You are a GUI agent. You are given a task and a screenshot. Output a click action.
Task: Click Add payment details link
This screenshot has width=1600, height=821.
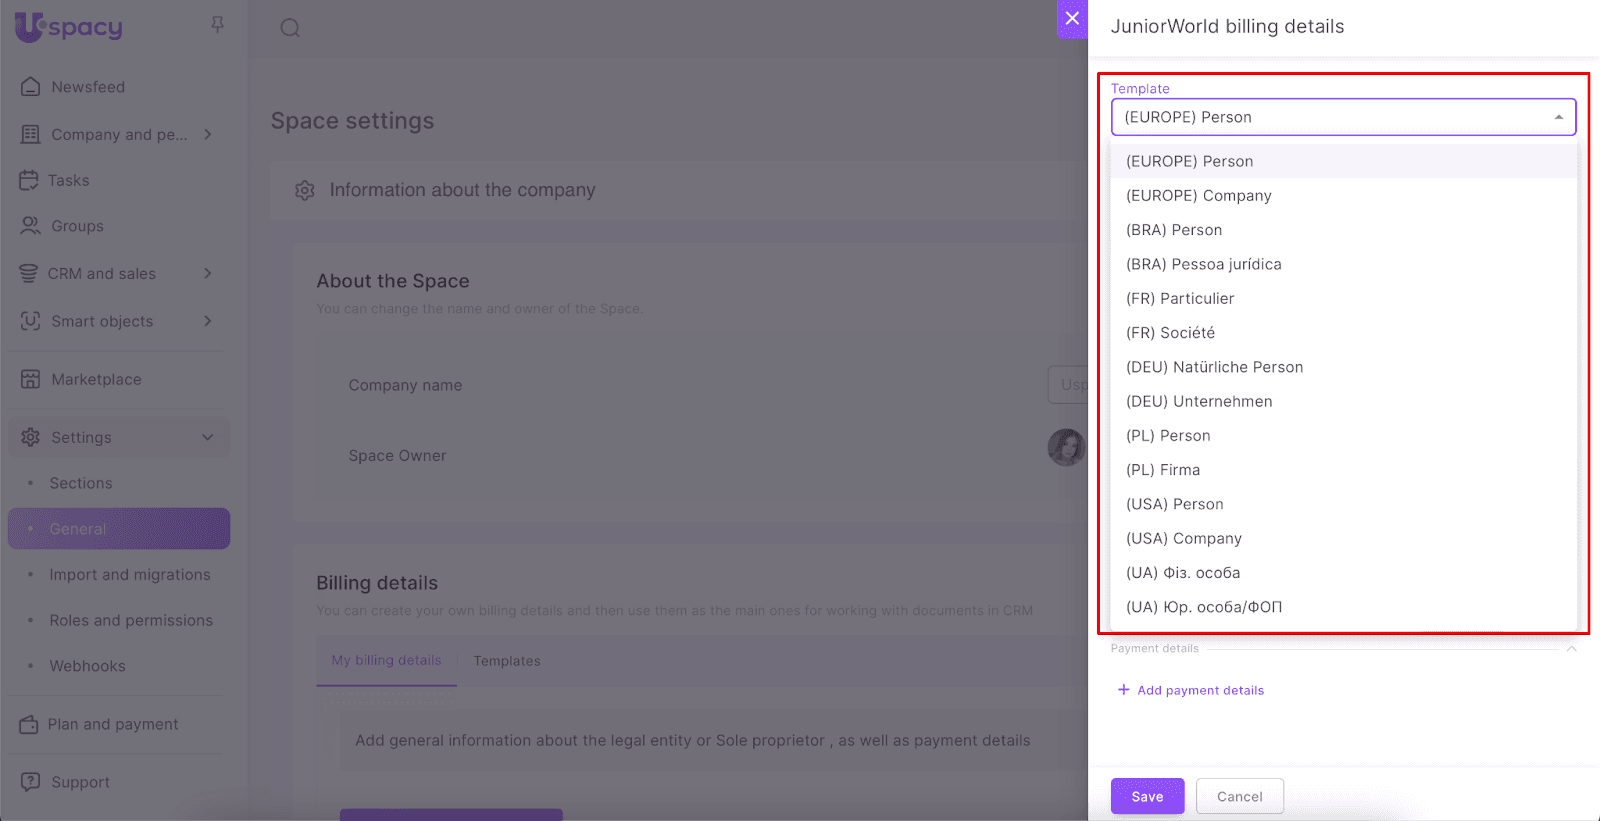(1200, 690)
